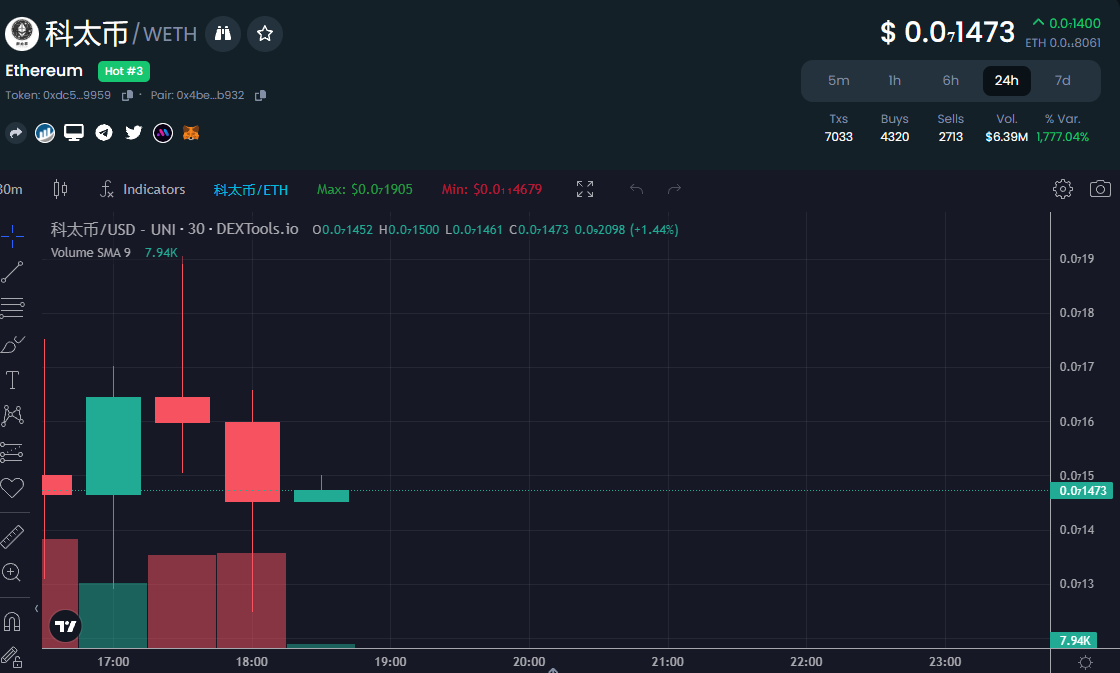Viewport: 1120px width, 673px height.
Task: Click the Buys count 4320
Action: coord(894,136)
